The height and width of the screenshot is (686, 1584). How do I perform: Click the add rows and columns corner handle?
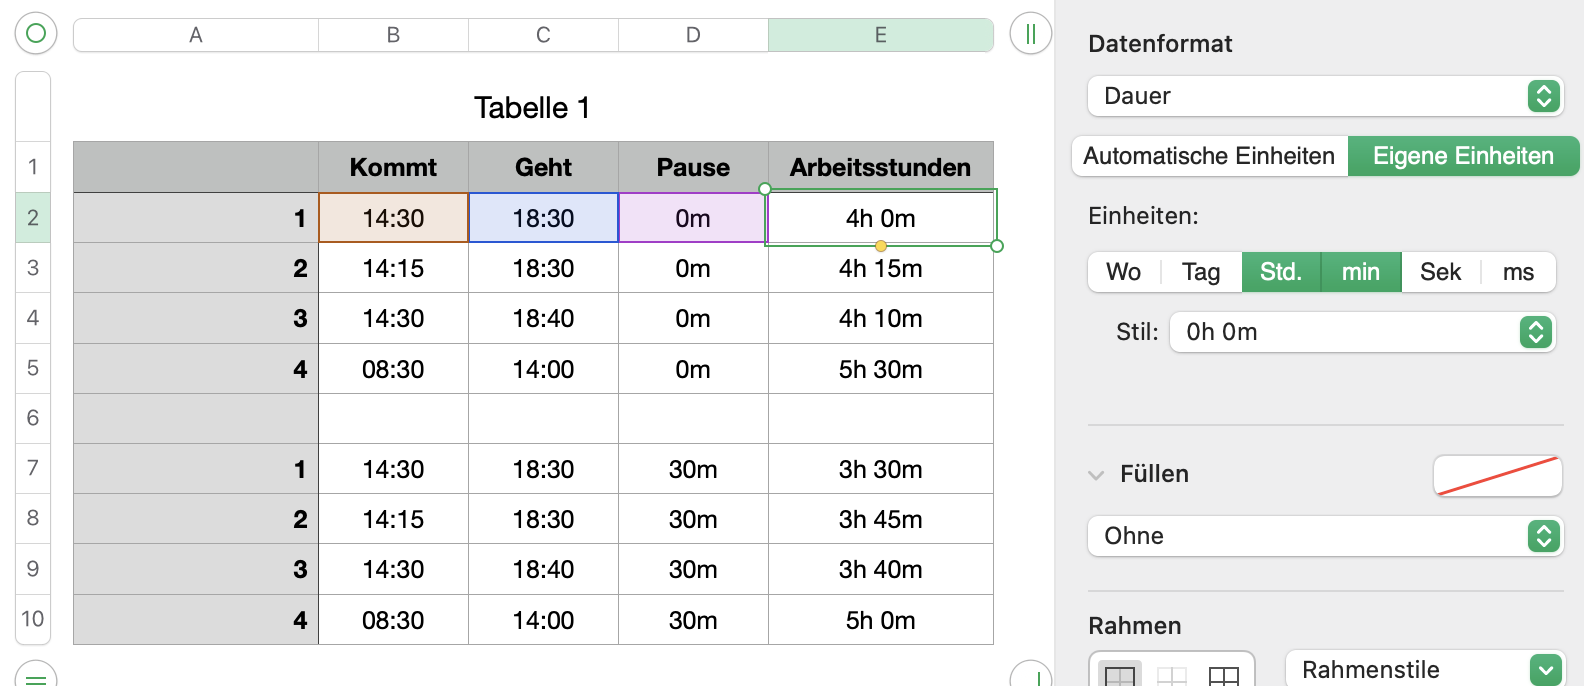pos(1030,676)
